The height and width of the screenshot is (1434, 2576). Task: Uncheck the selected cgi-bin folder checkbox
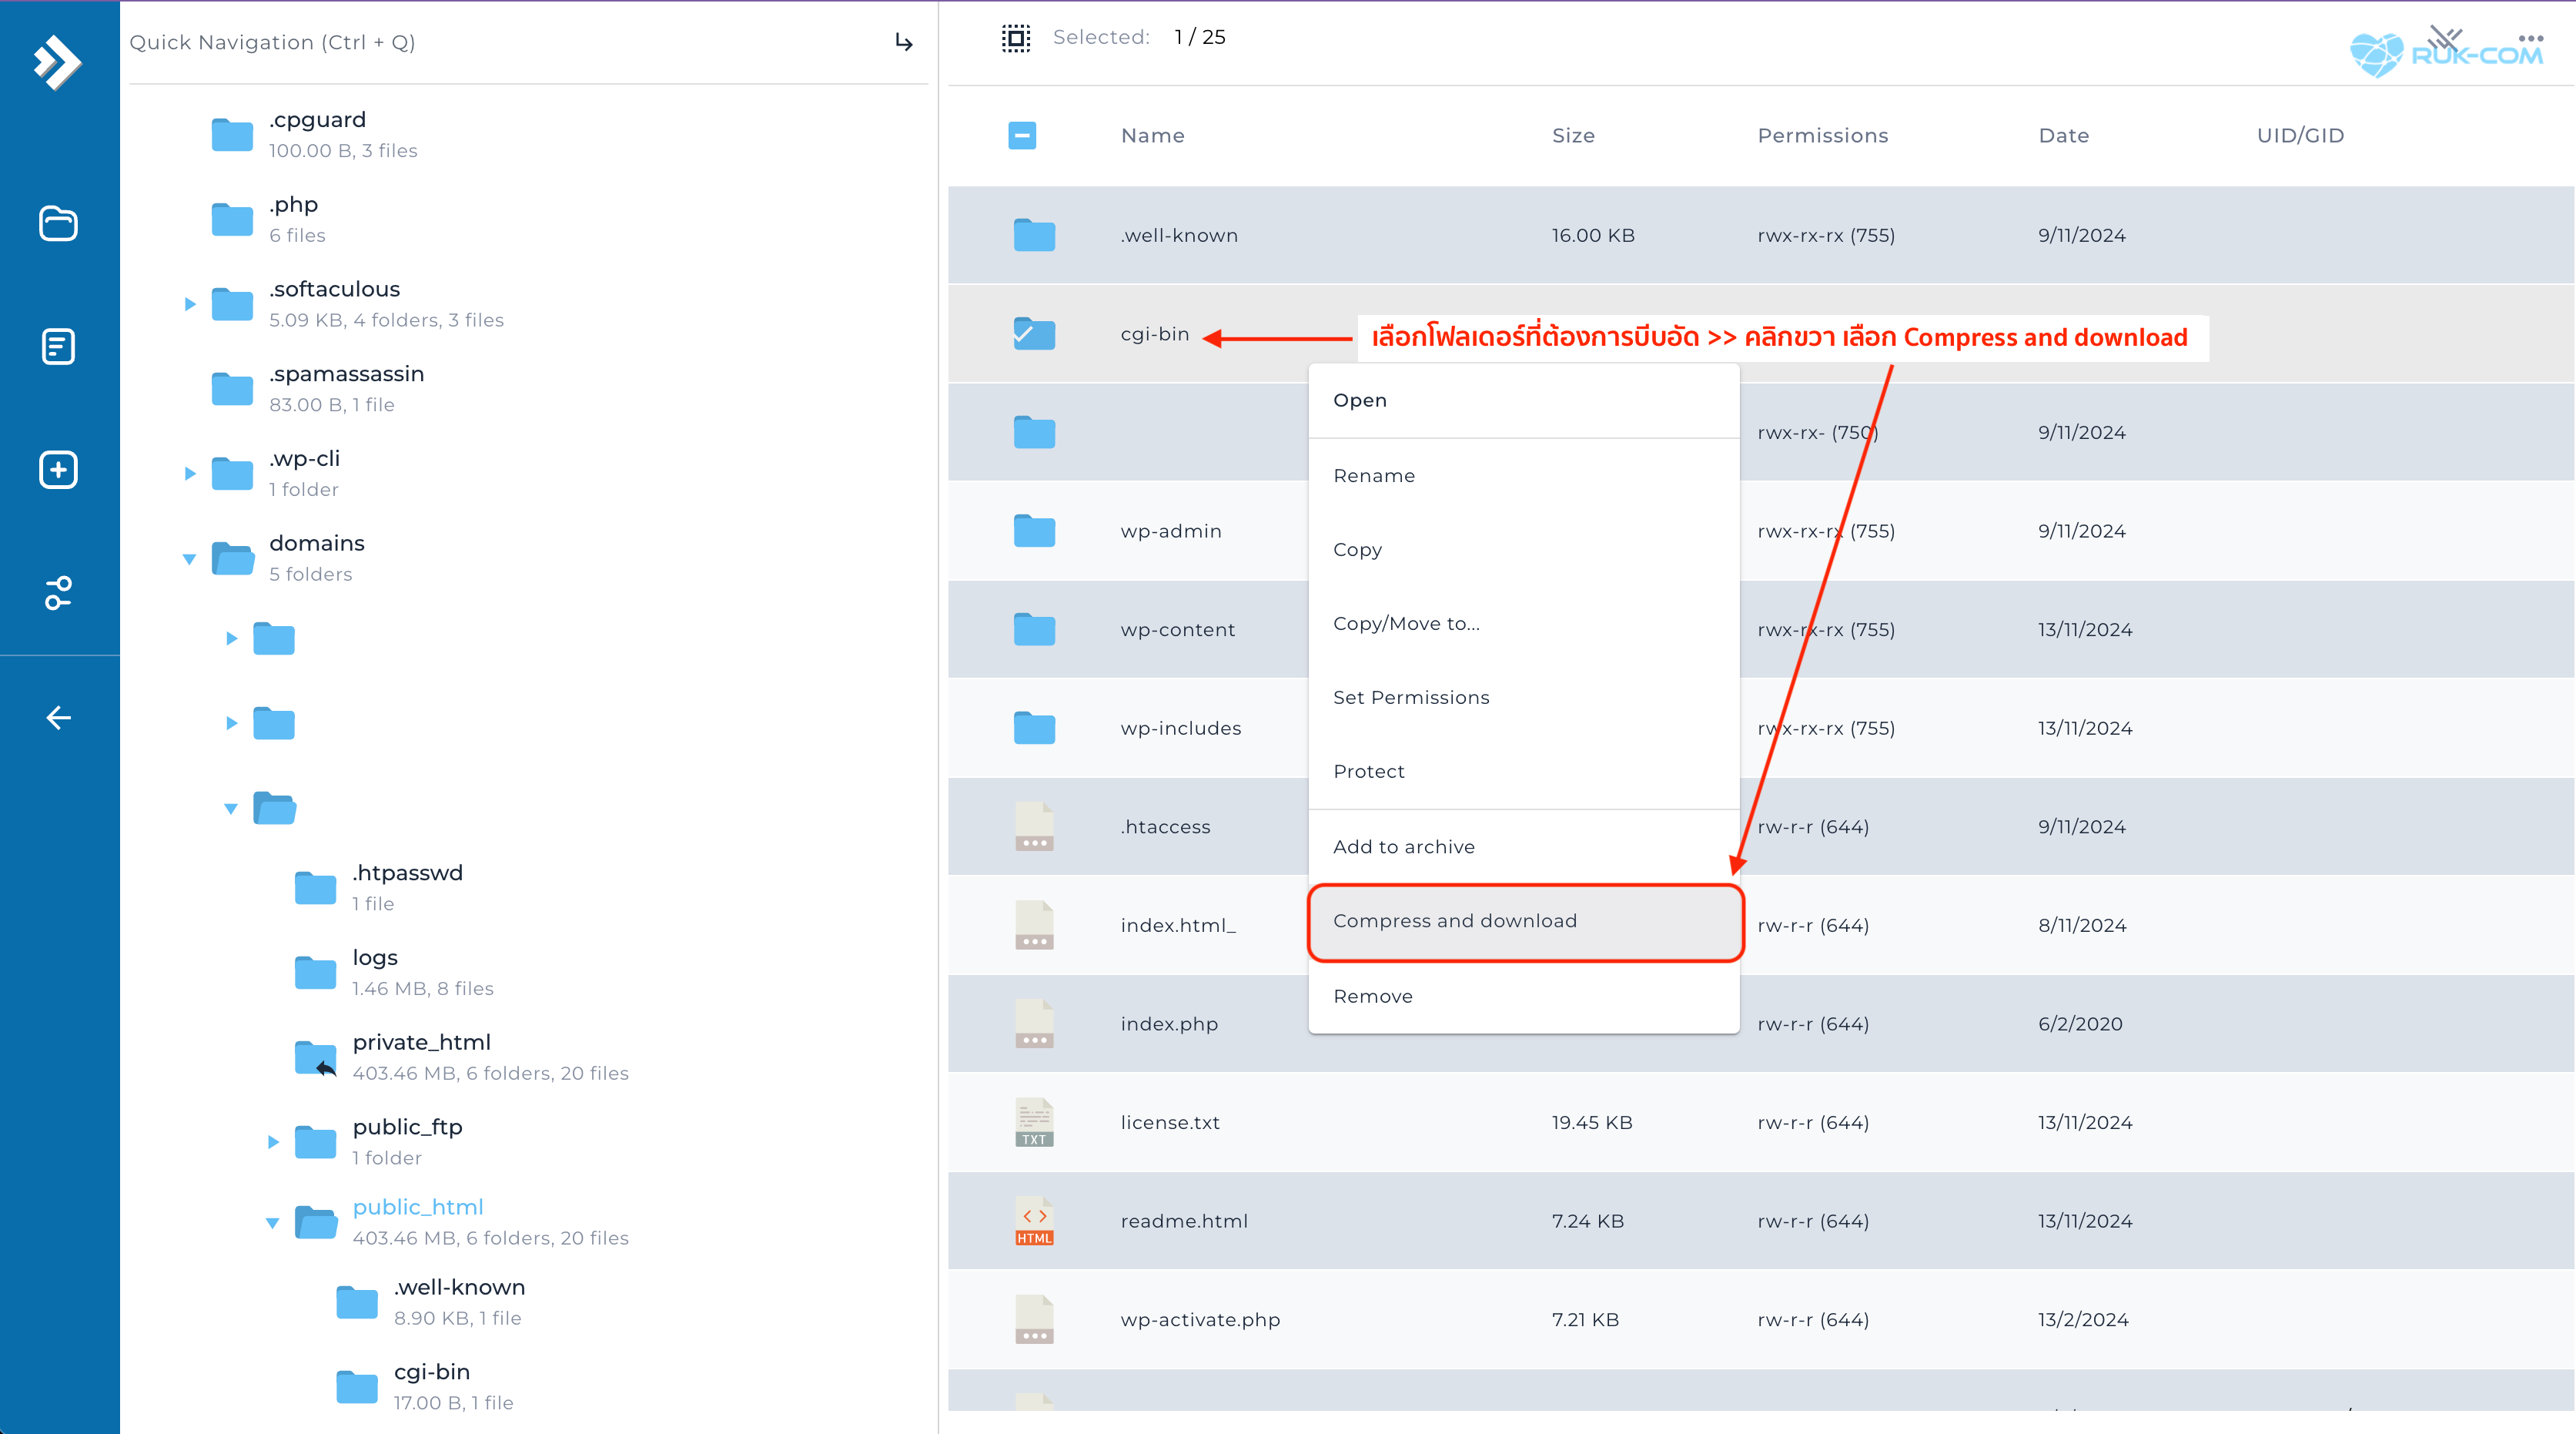pyautogui.click(x=1034, y=333)
